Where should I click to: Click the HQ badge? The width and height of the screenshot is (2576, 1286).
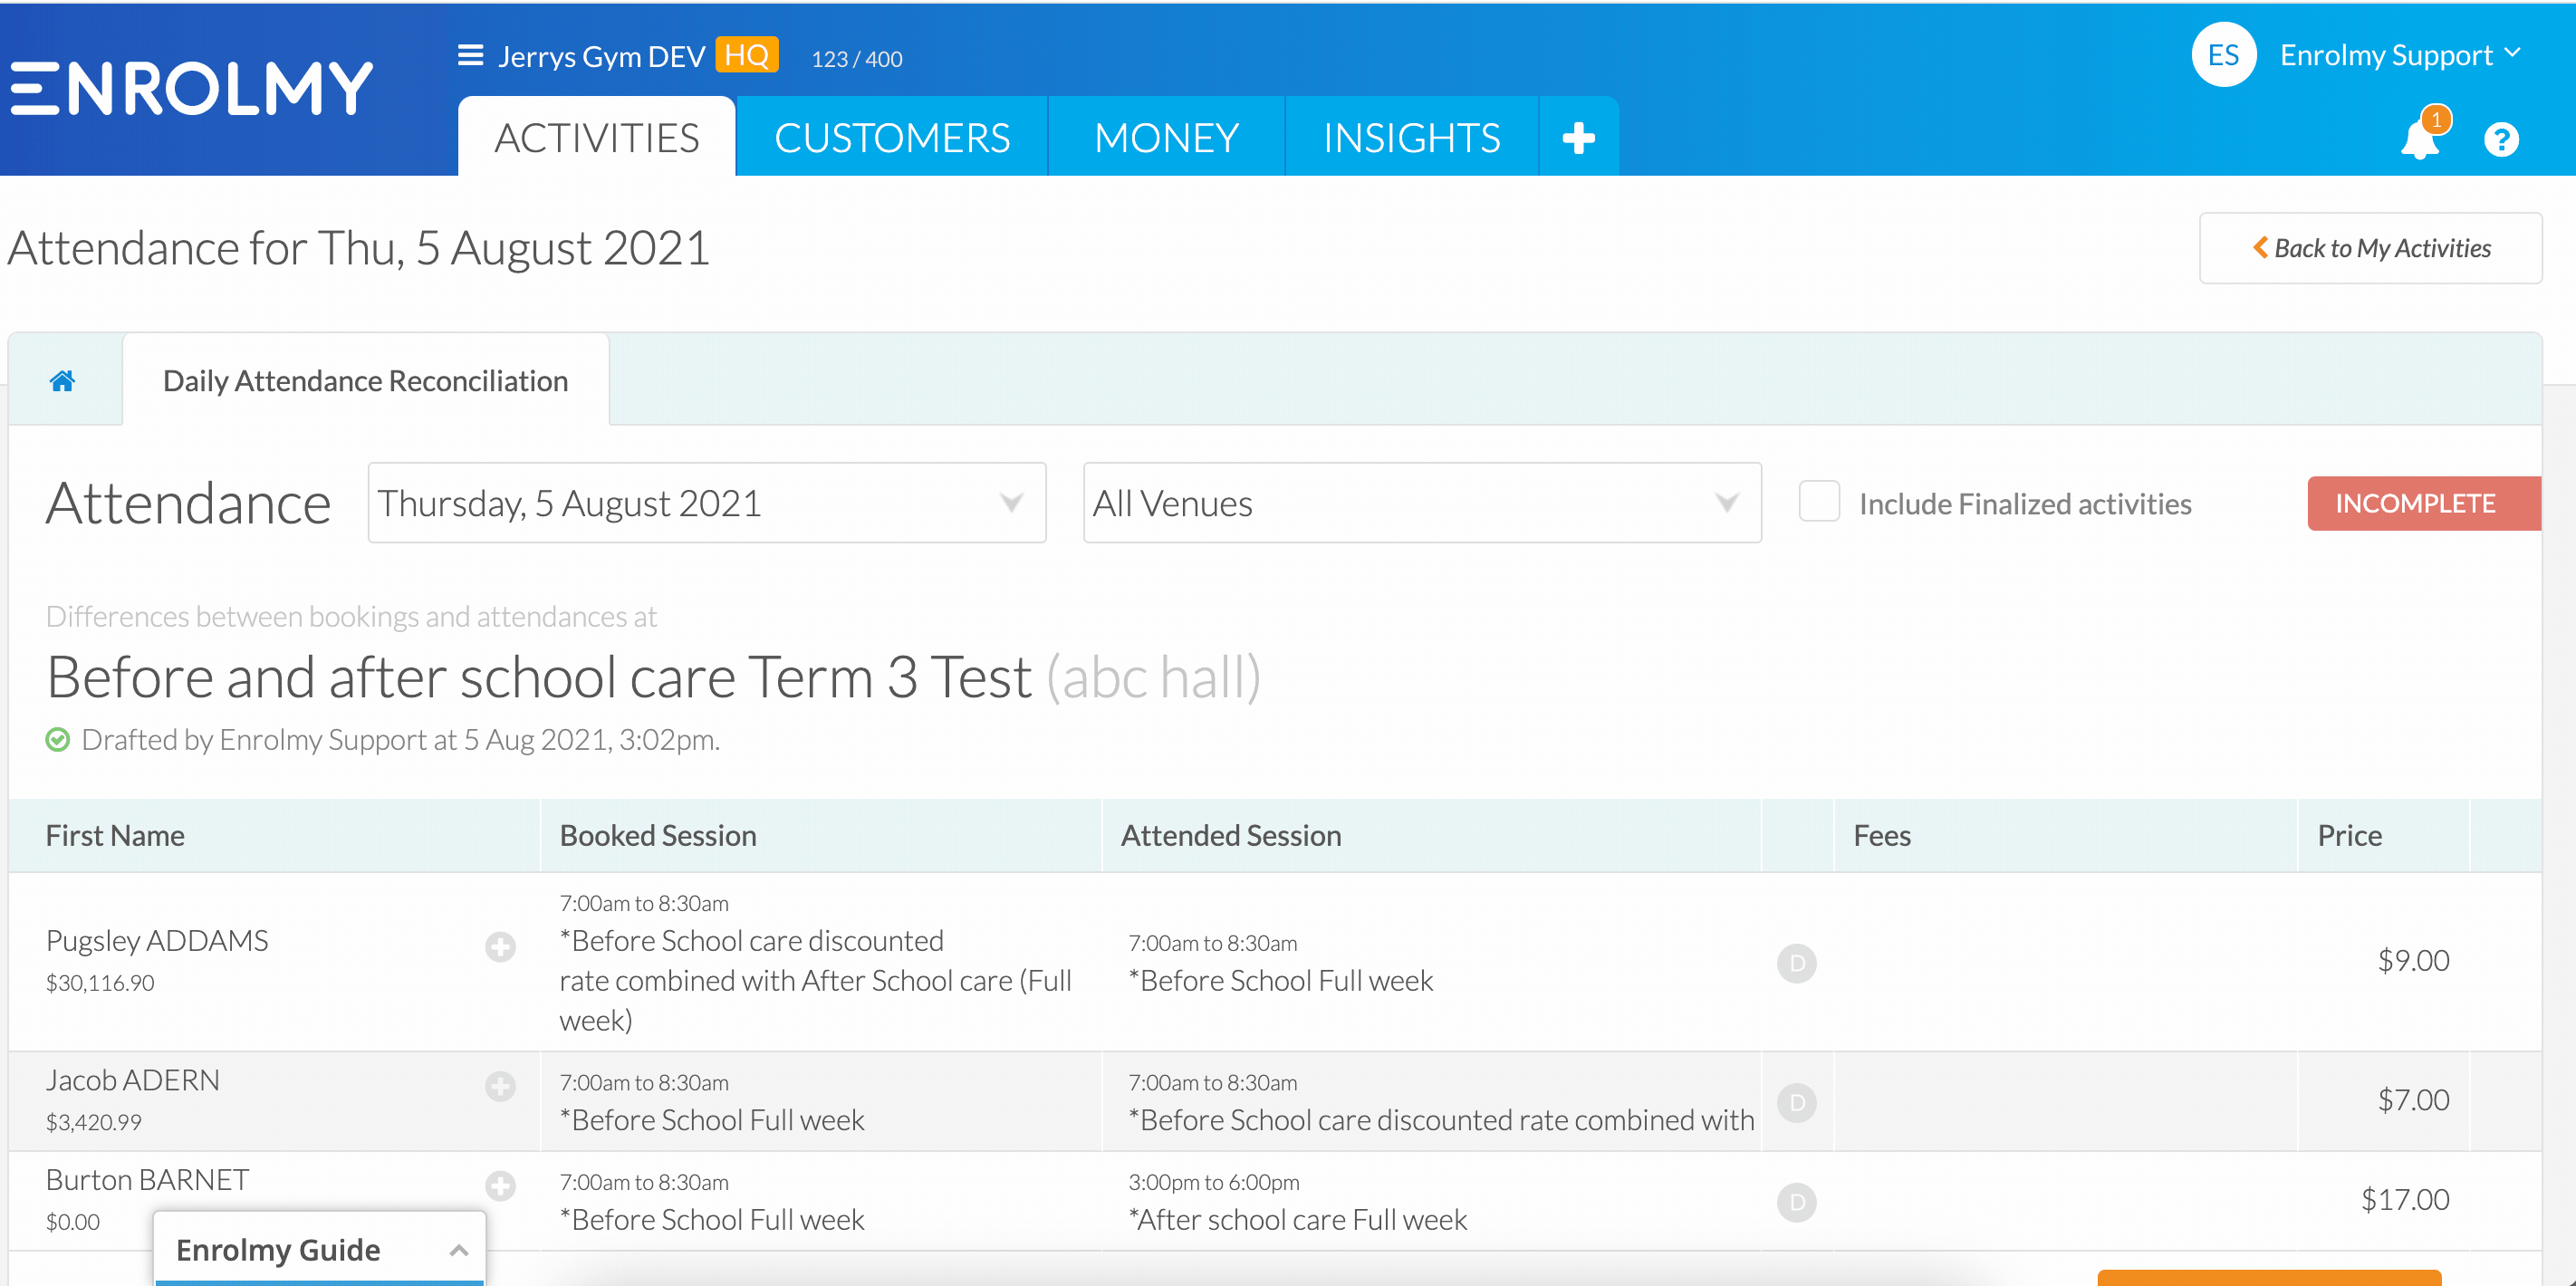tap(746, 55)
